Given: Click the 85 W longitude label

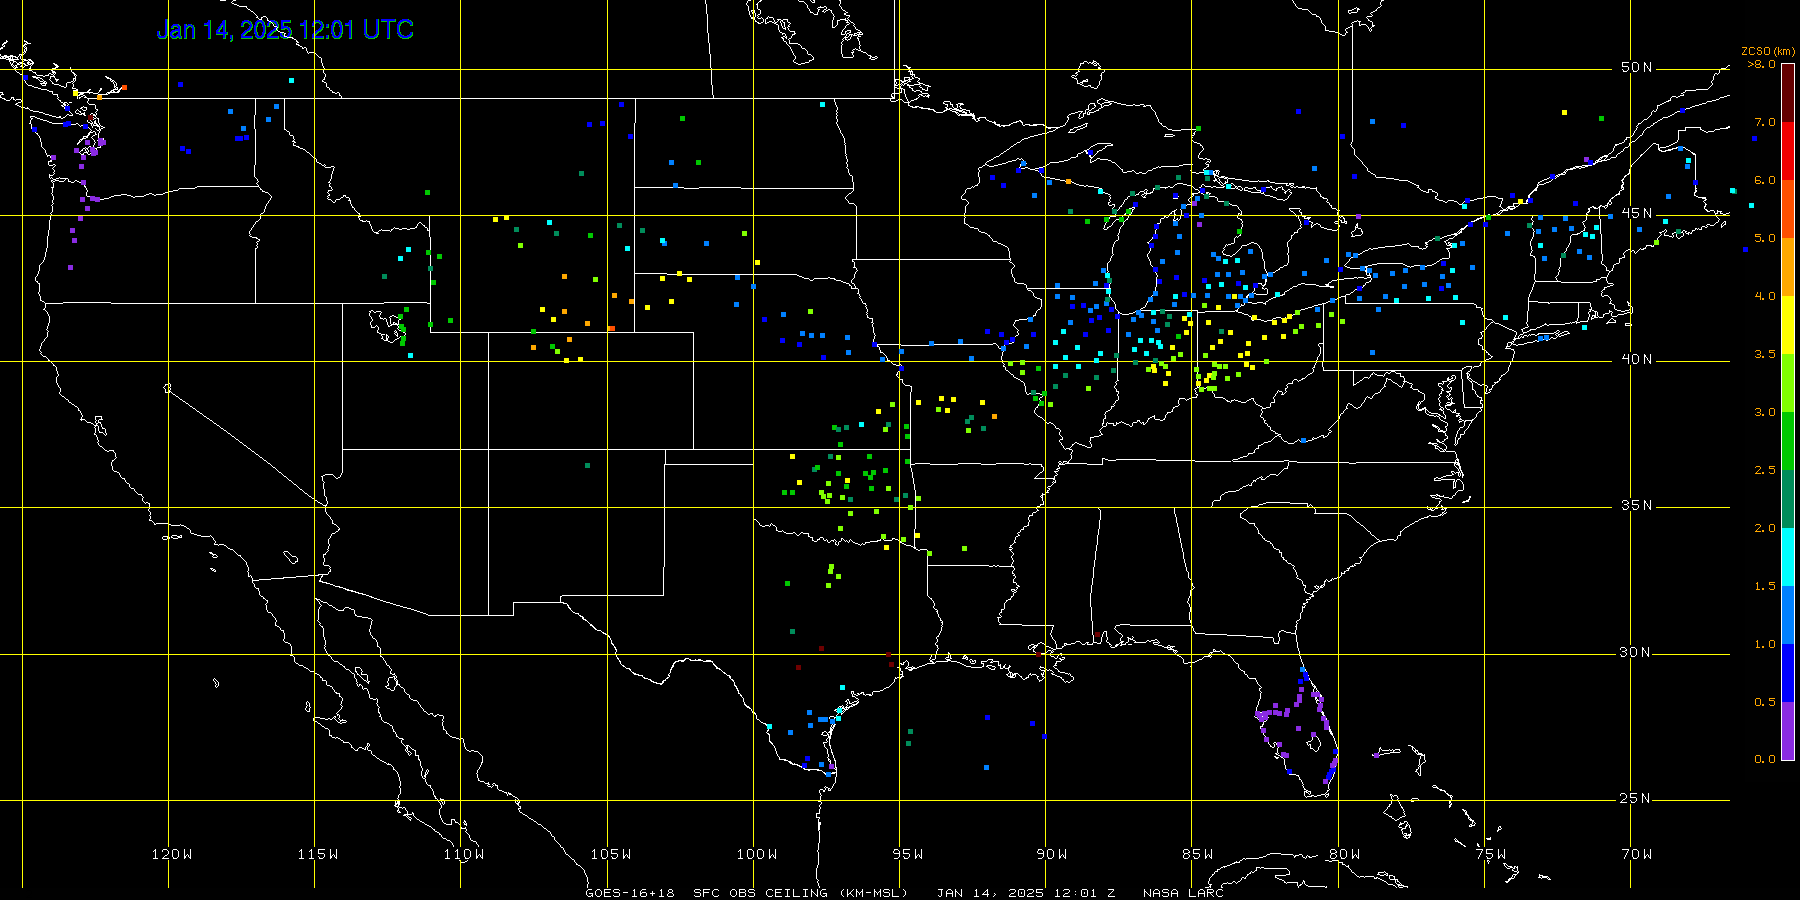Looking at the screenshot, I should [x=1198, y=855].
